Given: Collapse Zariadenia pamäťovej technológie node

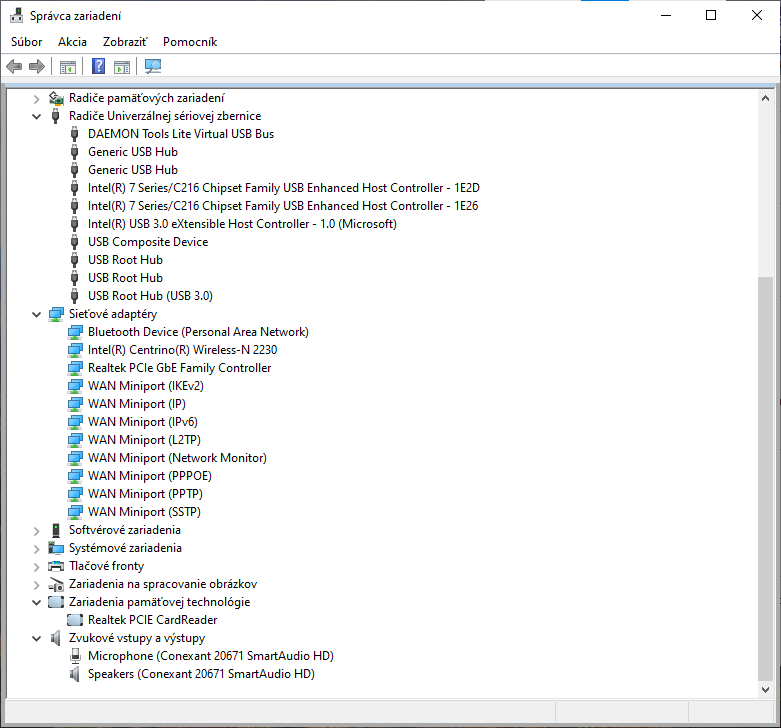Looking at the screenshot, I should 36,603.
